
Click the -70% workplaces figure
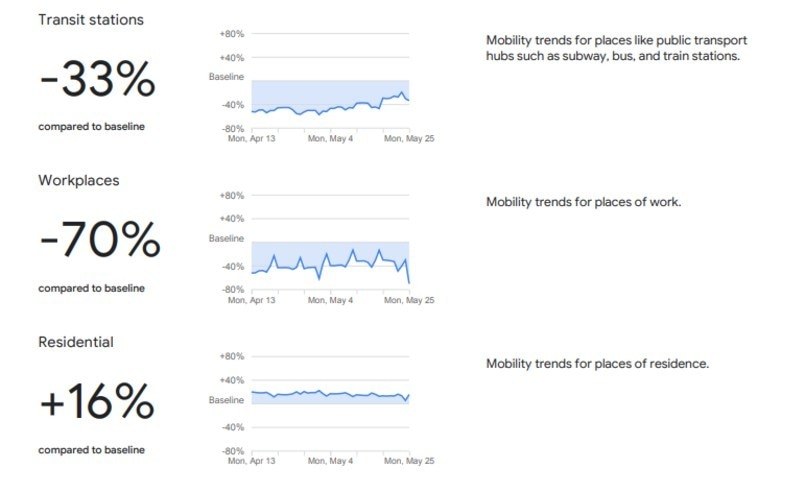100,239
